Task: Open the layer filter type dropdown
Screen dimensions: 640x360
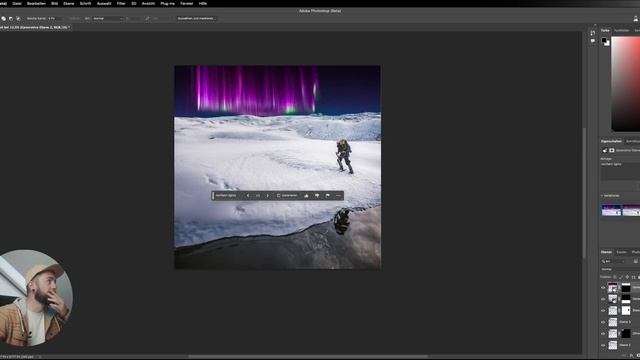Action: click(612, 261)
